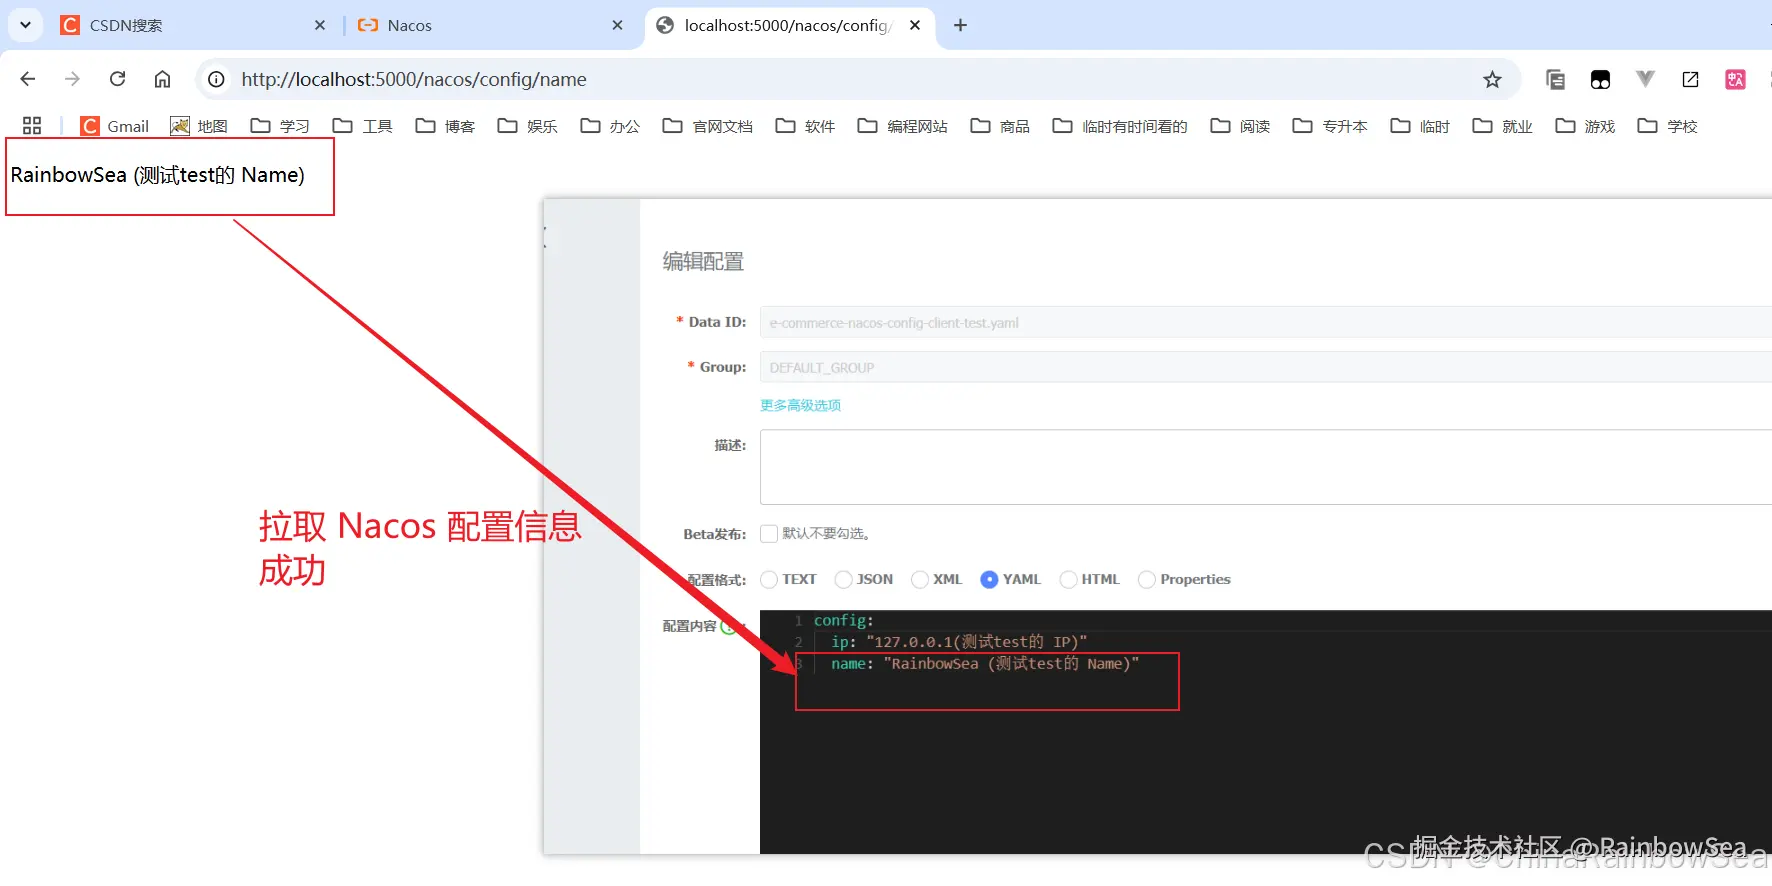Screen dimensions: 1772x886
Task: Click the green help icon beside 配置内容
Action: point(729,626)
